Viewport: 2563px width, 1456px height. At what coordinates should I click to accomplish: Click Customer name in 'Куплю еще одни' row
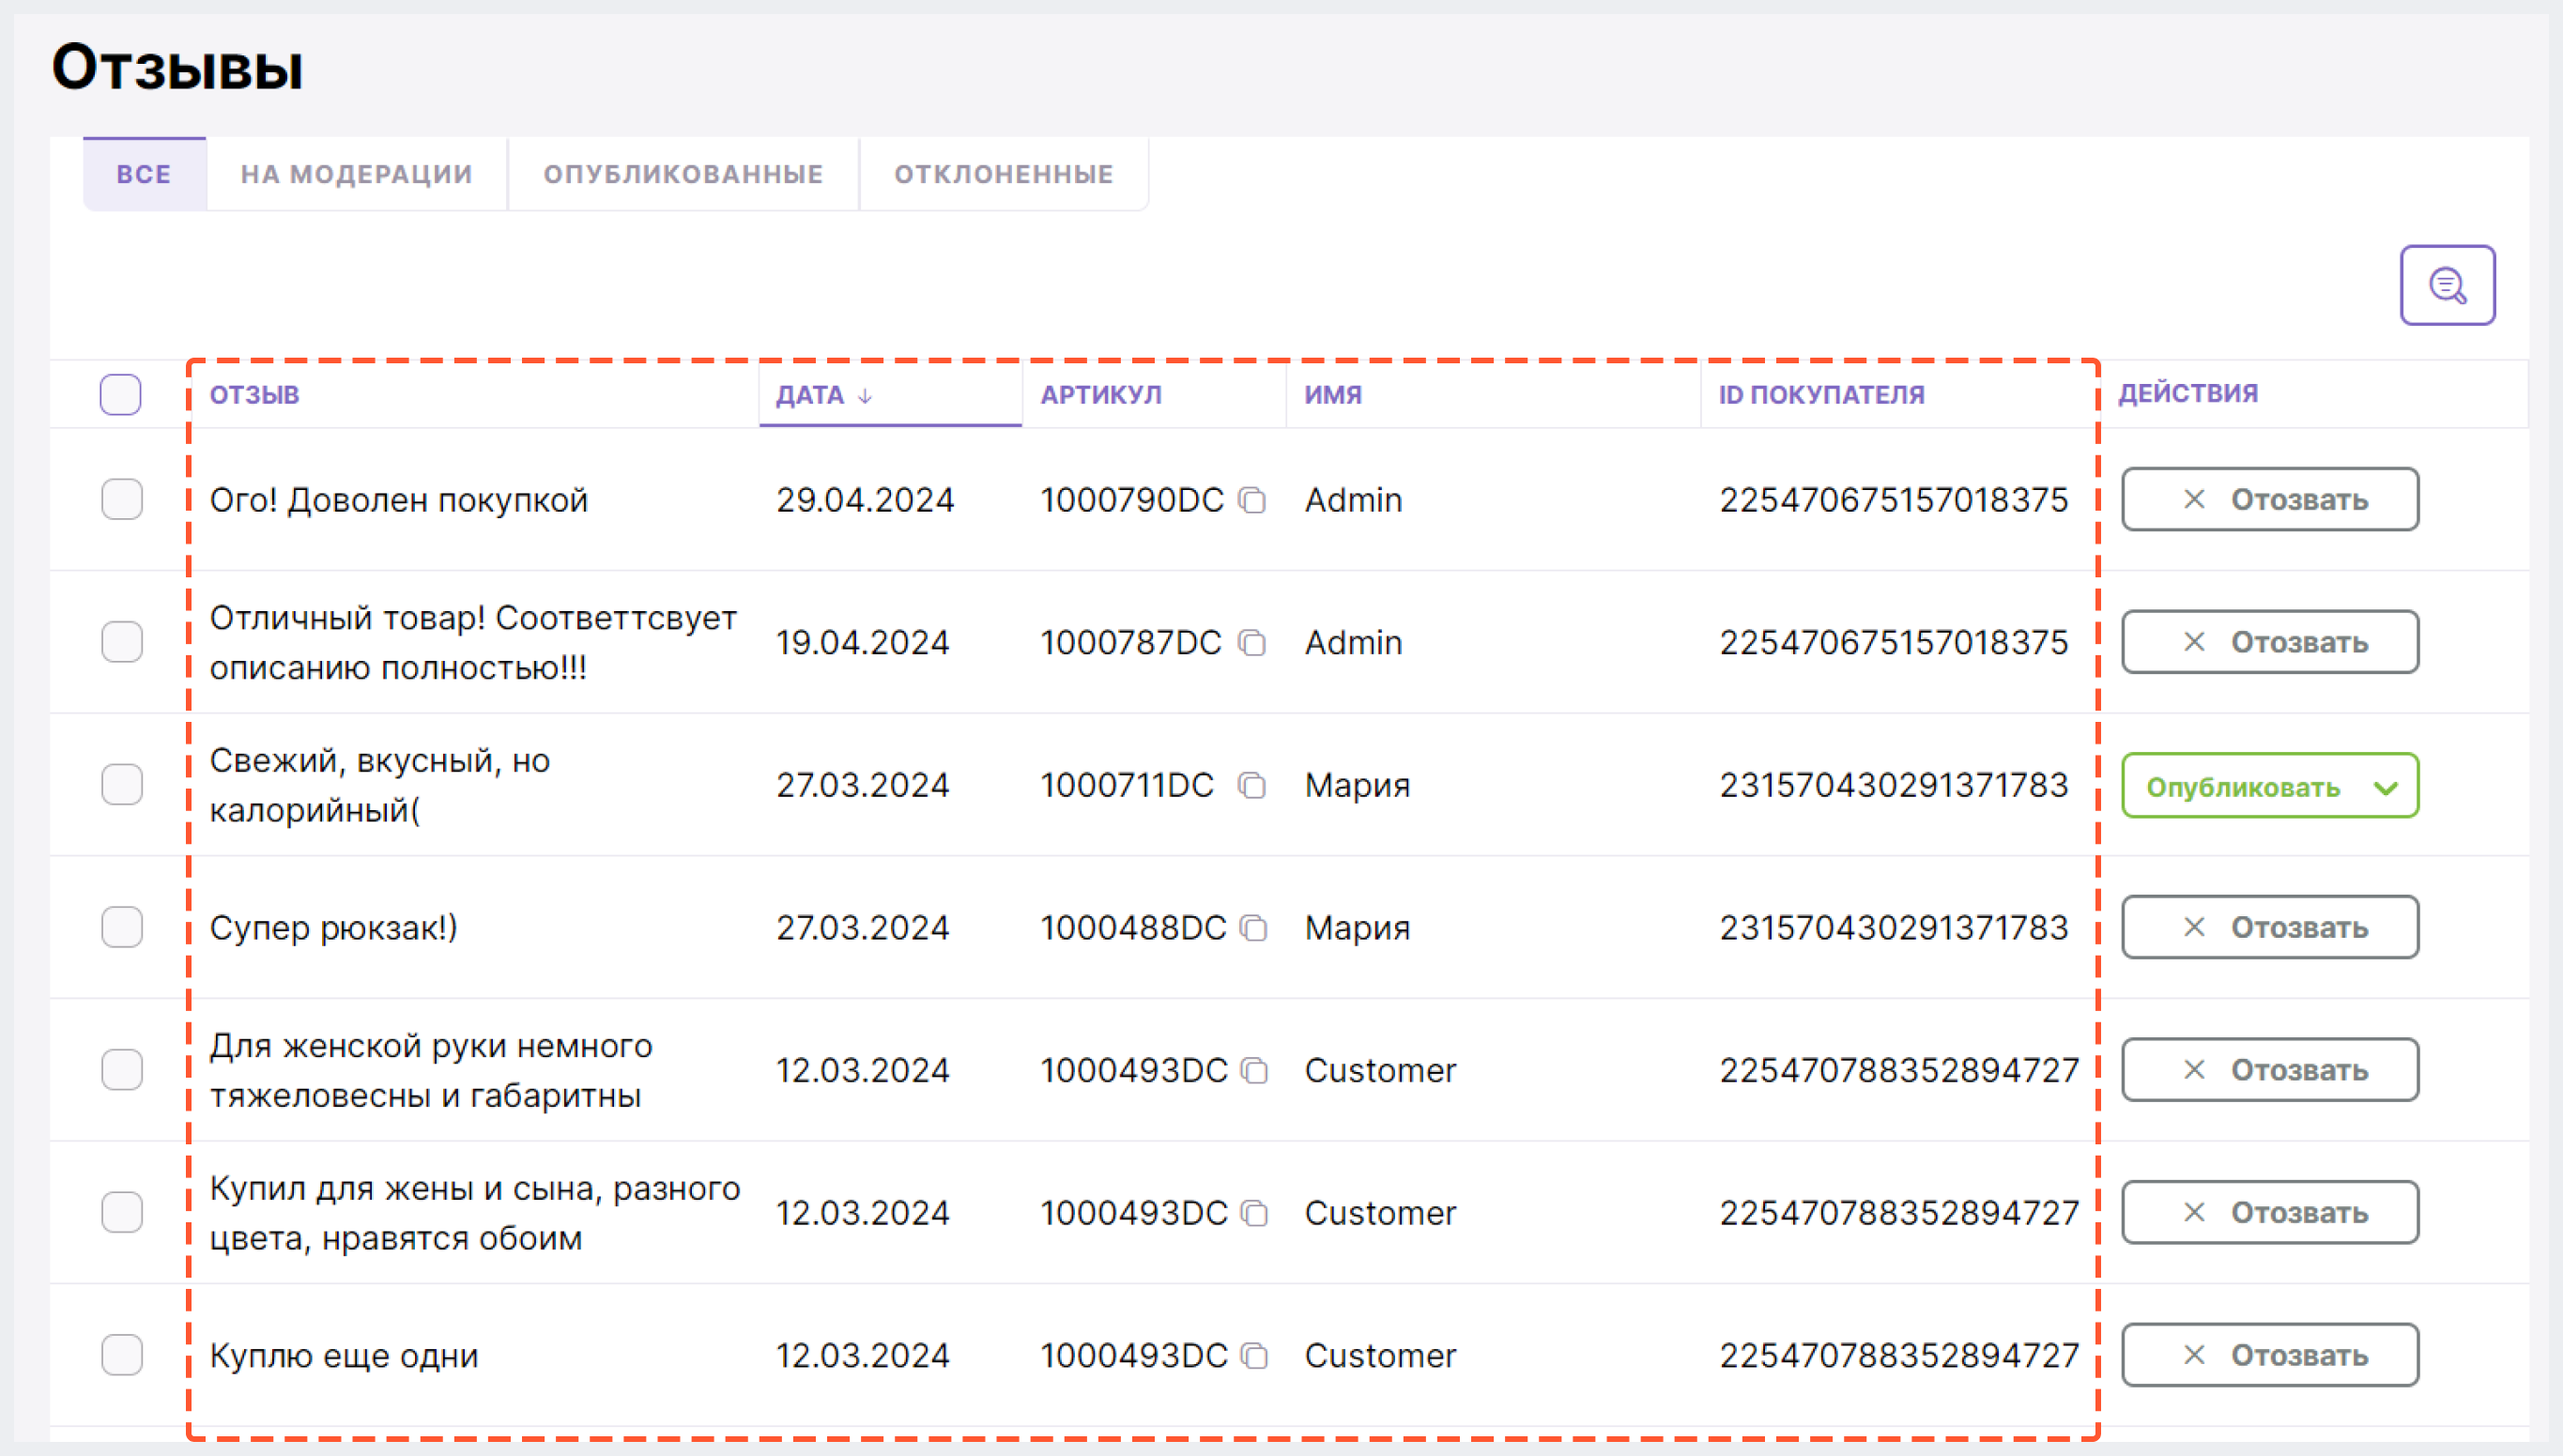click(1380, 1356)
